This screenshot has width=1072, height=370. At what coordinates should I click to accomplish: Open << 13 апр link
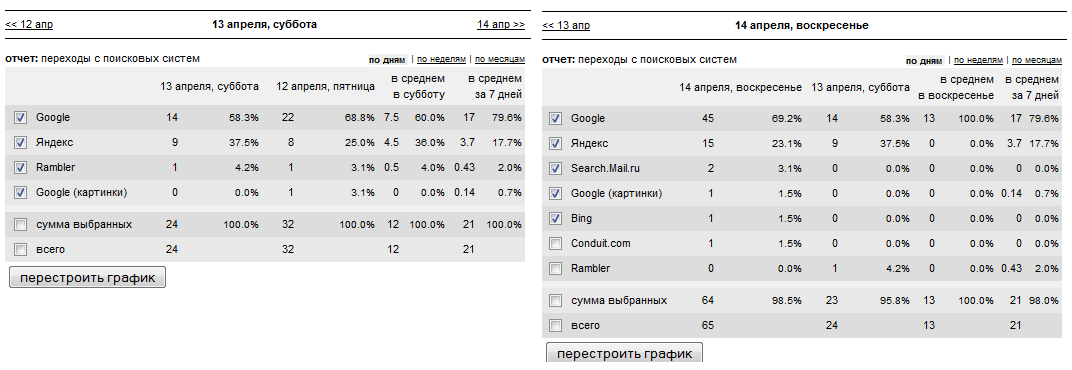(566, 26)
